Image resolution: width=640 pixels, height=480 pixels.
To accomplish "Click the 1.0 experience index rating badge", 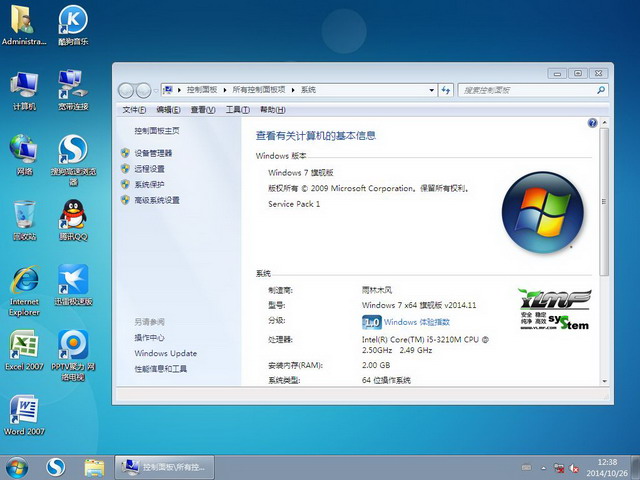I will tap(372, 322).
